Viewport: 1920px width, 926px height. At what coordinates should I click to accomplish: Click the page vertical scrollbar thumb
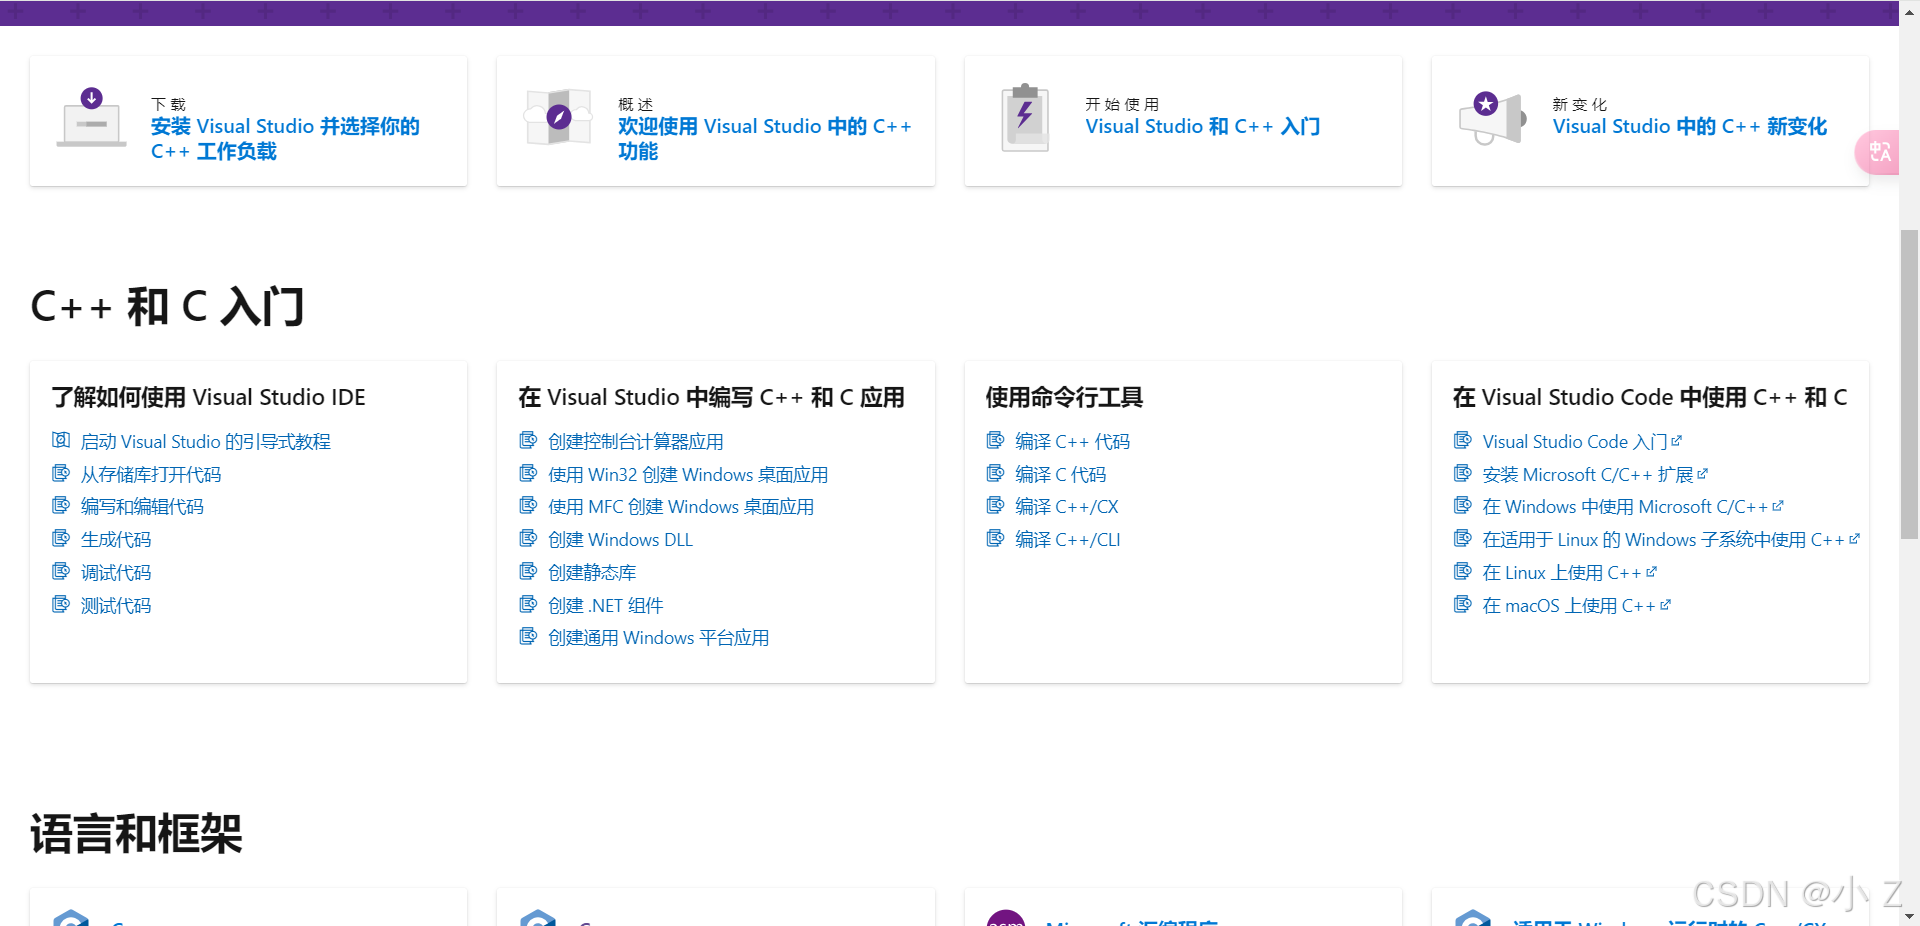1909,385
